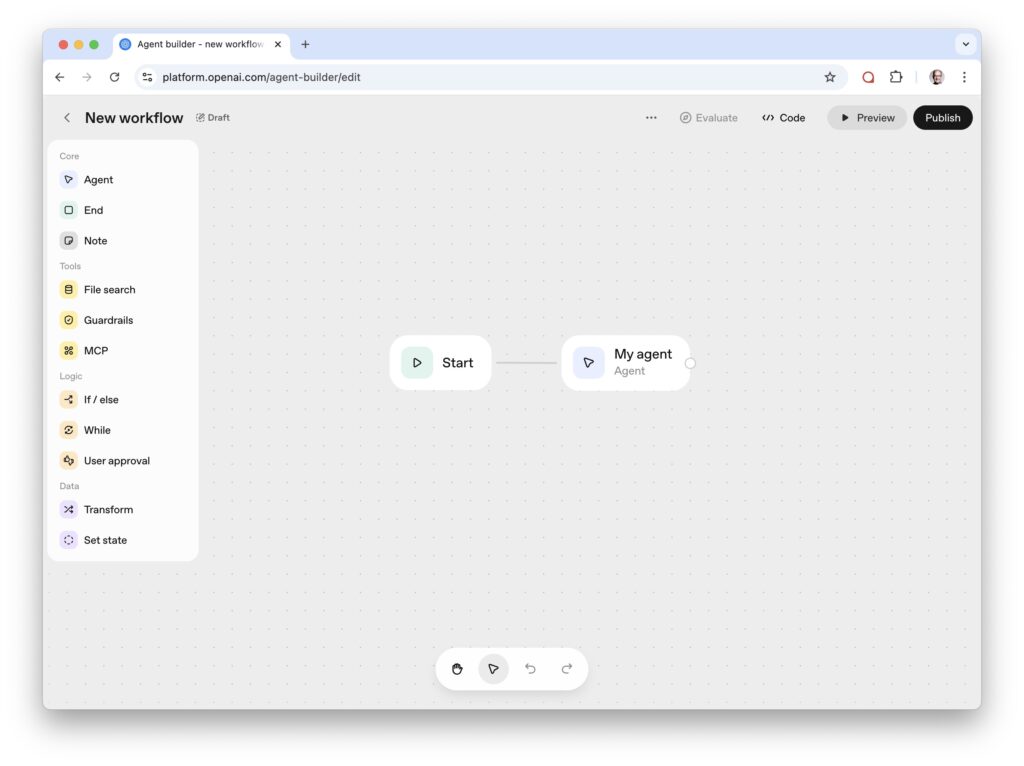This screenshot has width=1024, height=766.
Task: Run the workflow with Preview
Action: pos(866,118)
